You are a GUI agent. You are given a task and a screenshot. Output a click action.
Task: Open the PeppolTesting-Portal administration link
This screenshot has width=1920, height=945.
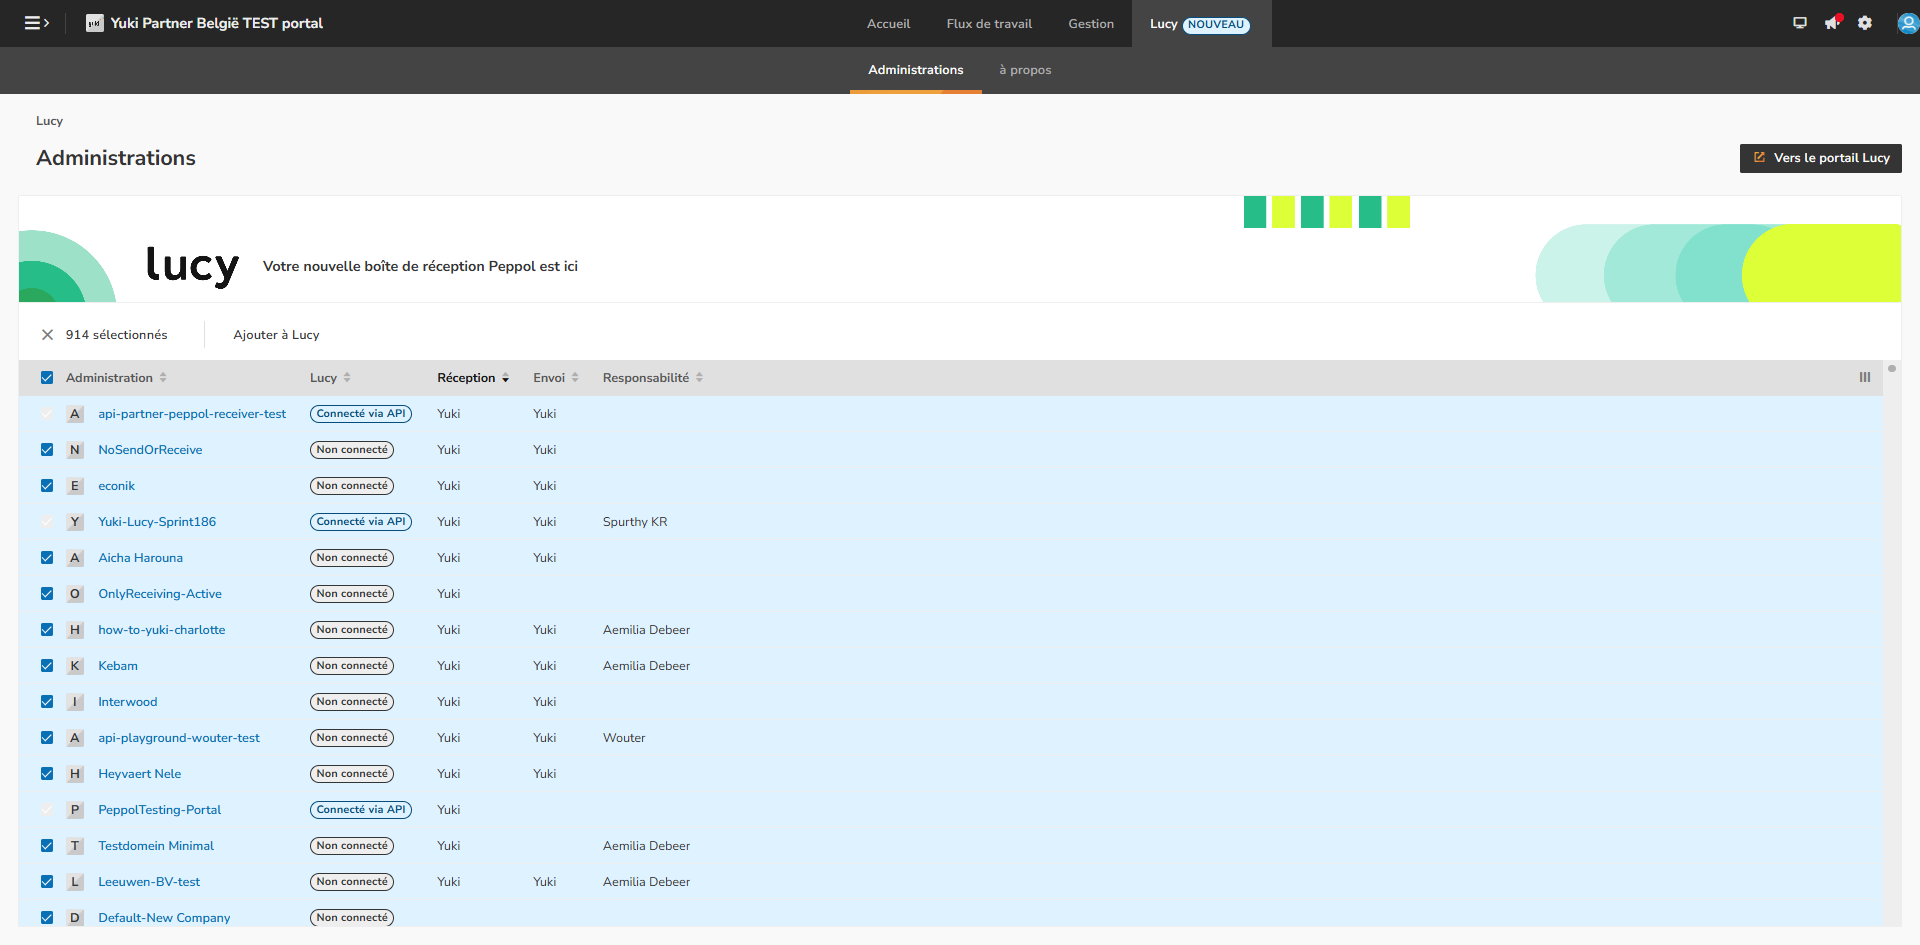(160, 810)
